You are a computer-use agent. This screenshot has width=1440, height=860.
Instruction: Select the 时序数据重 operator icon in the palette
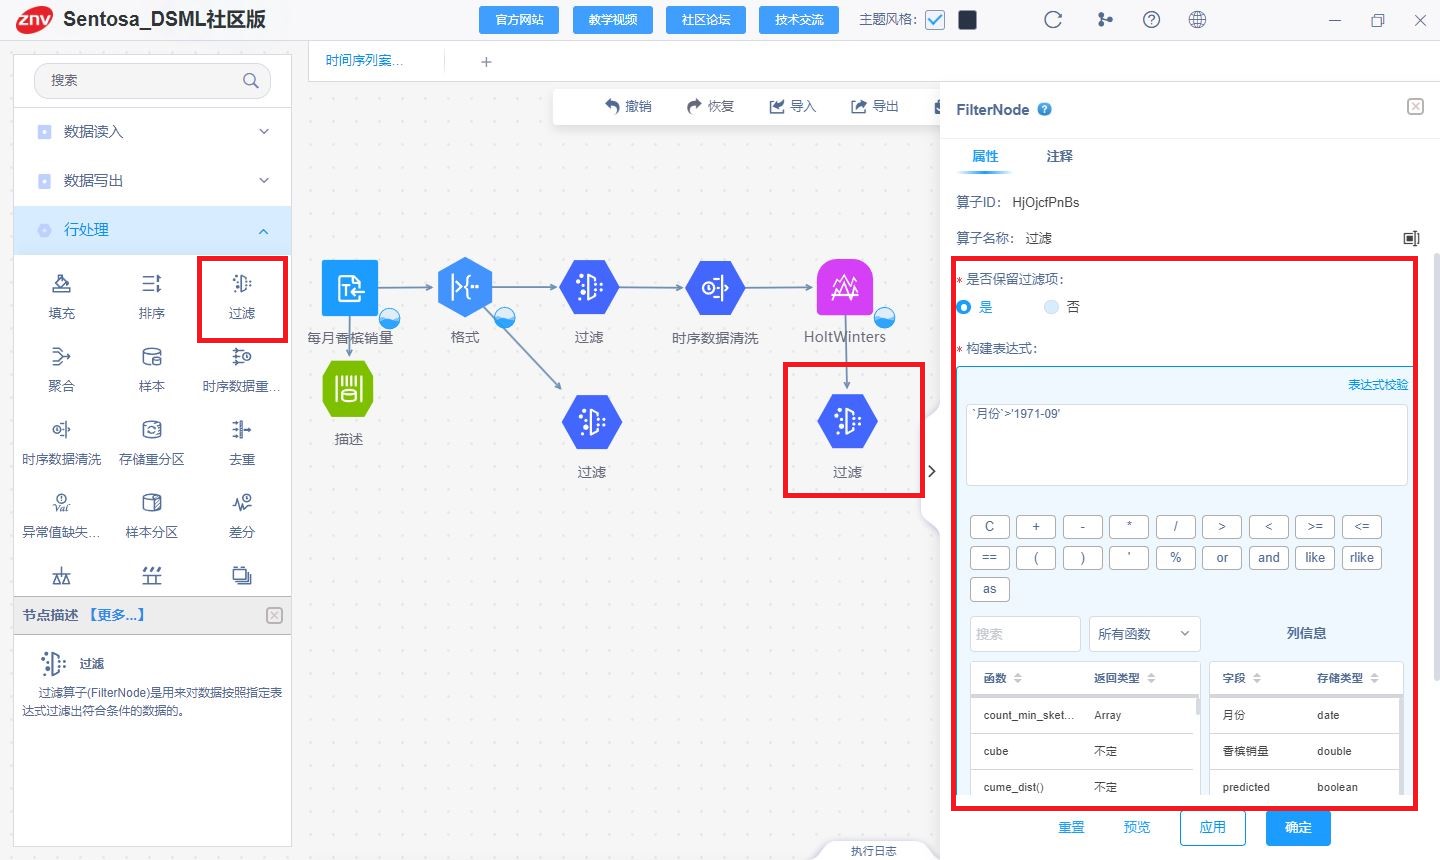pos(242,357)
